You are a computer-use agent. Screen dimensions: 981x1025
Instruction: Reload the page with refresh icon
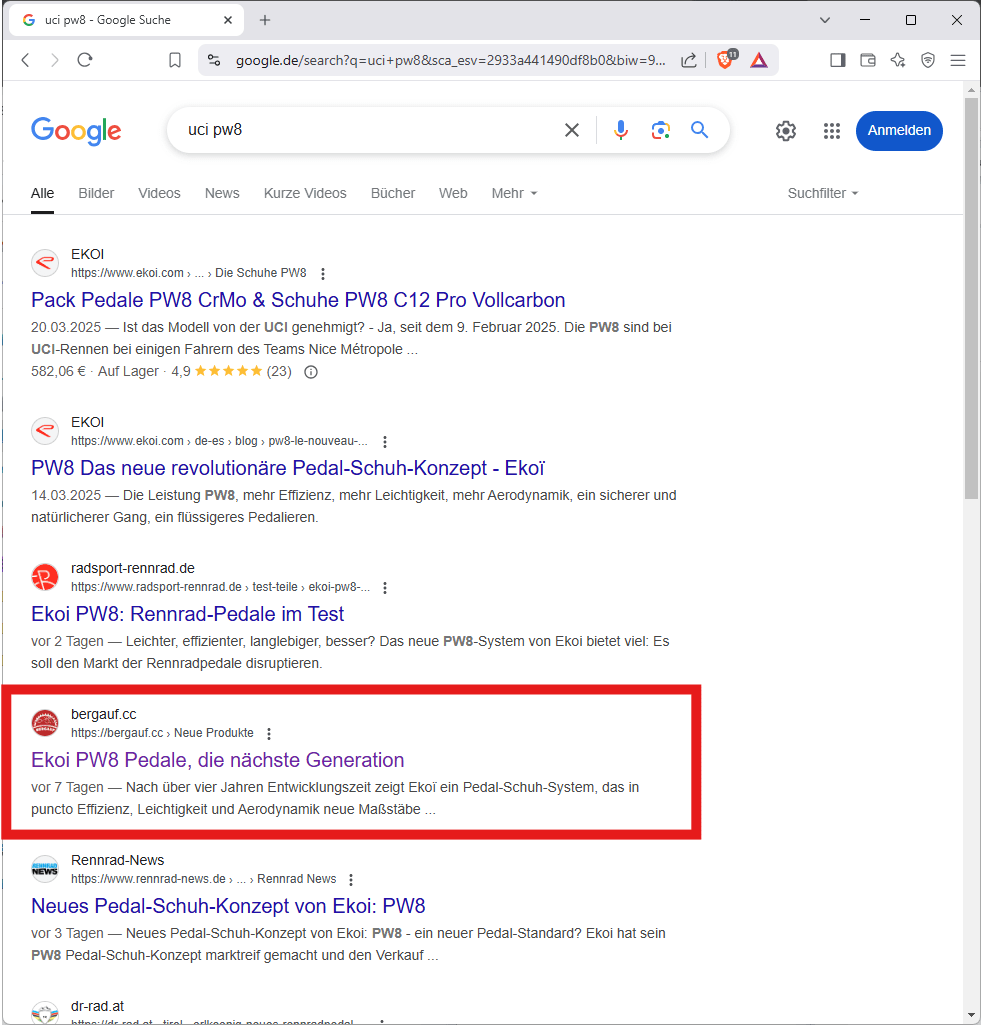pos(85,60)
